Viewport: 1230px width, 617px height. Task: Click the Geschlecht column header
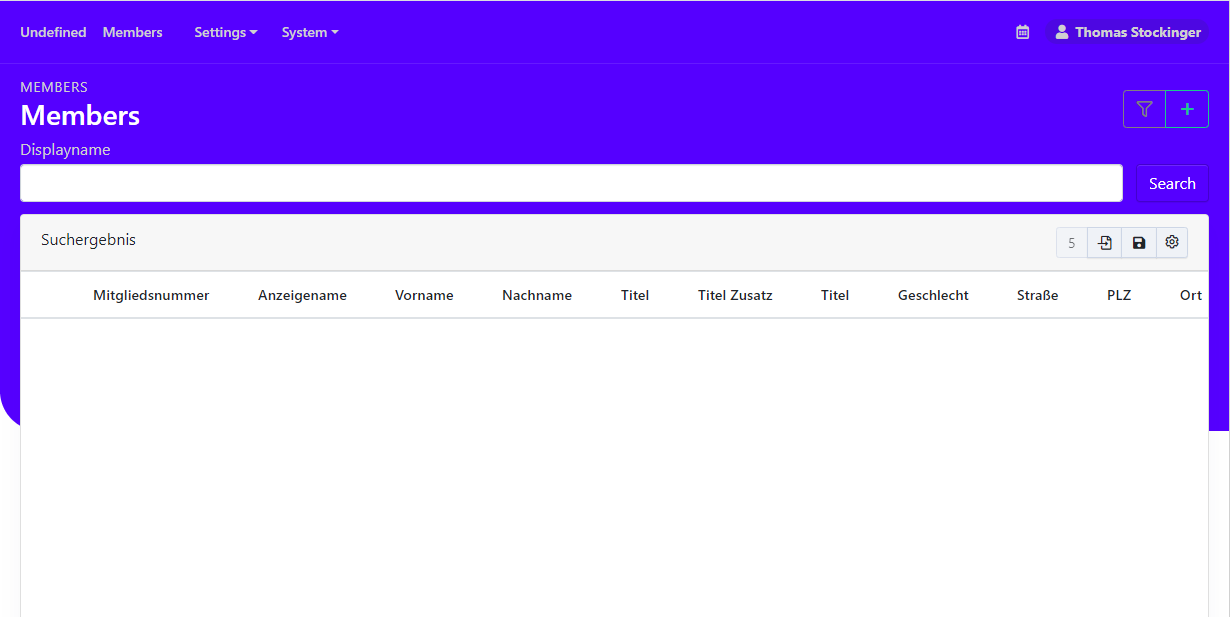click(x=933, y=295)
